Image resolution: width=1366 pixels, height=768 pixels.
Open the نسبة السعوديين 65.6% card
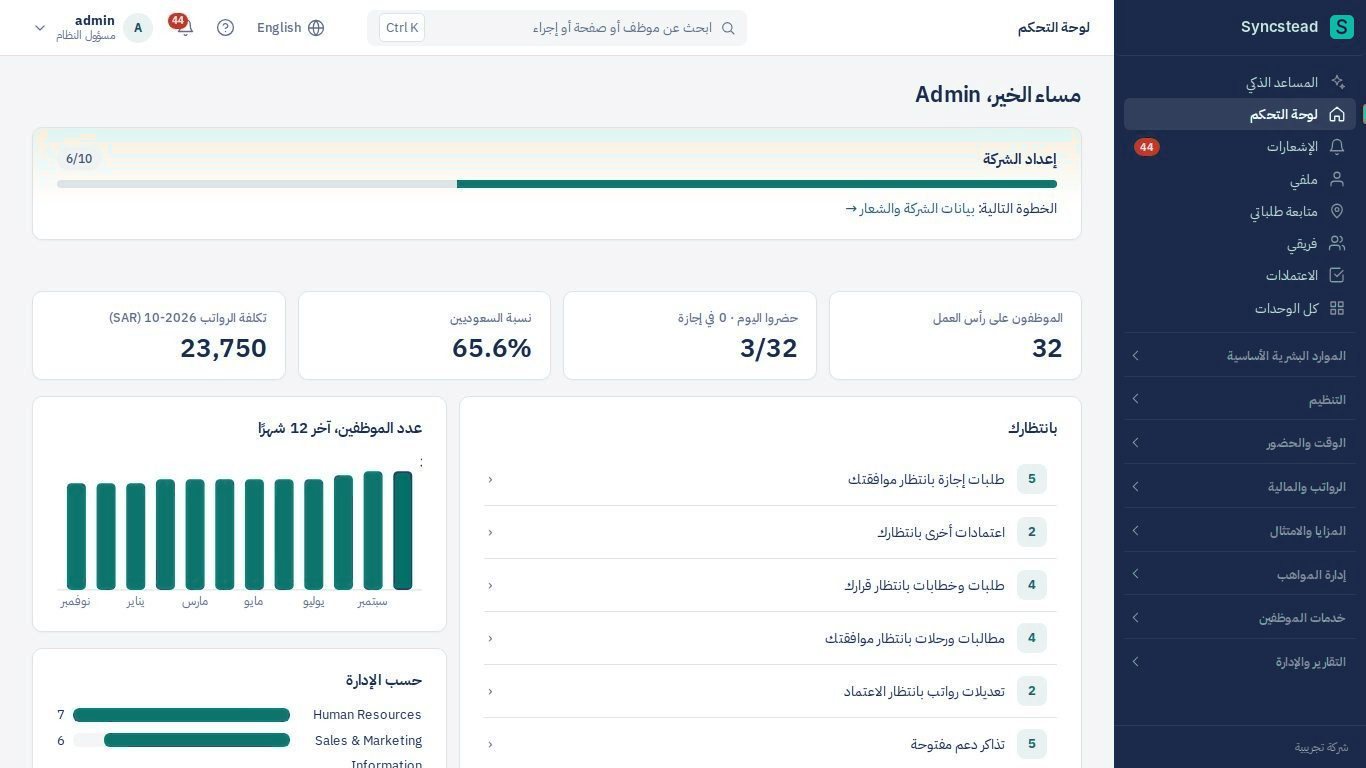[x=424, y=336]
